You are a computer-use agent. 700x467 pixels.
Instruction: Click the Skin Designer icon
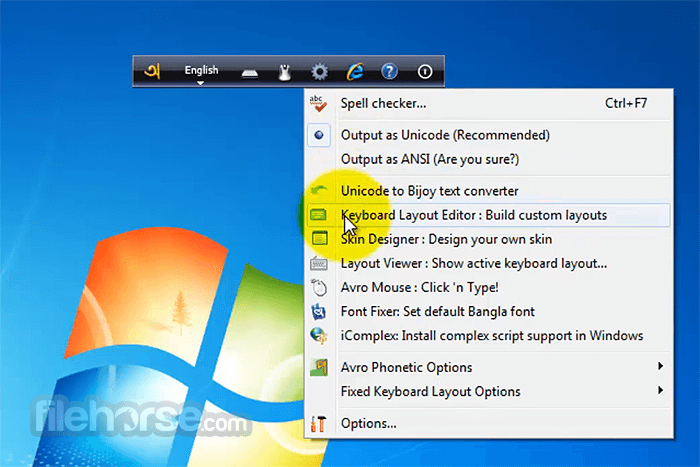[320, 238]
